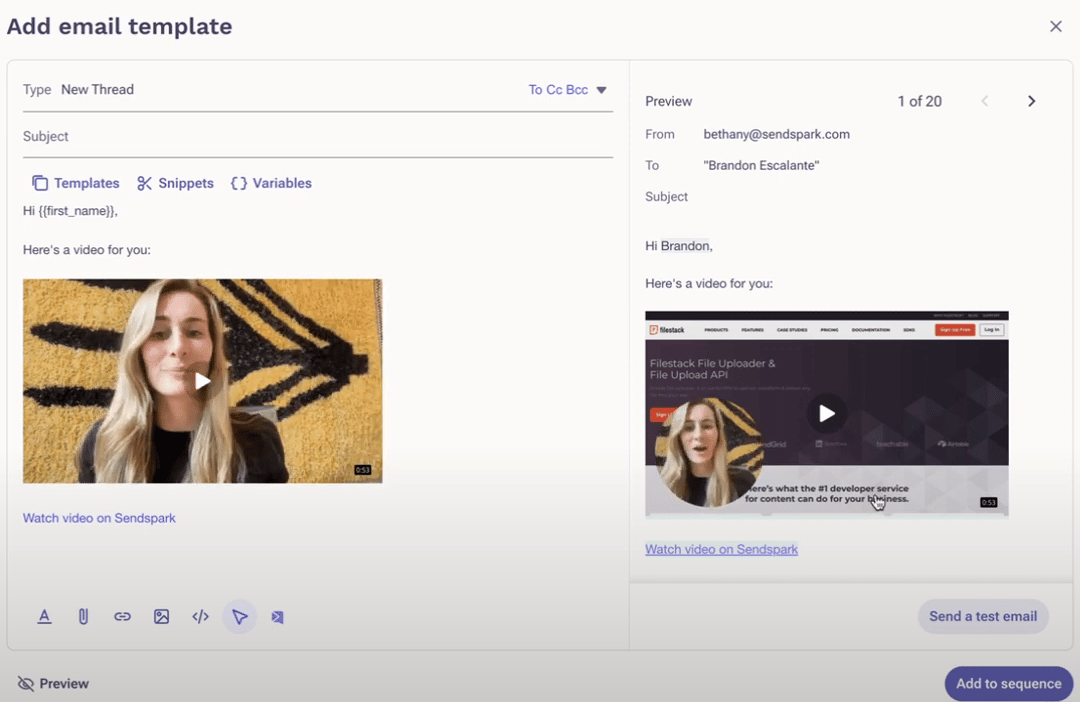
Task: Open the Variables menu
Action: (x=271, y=183)
